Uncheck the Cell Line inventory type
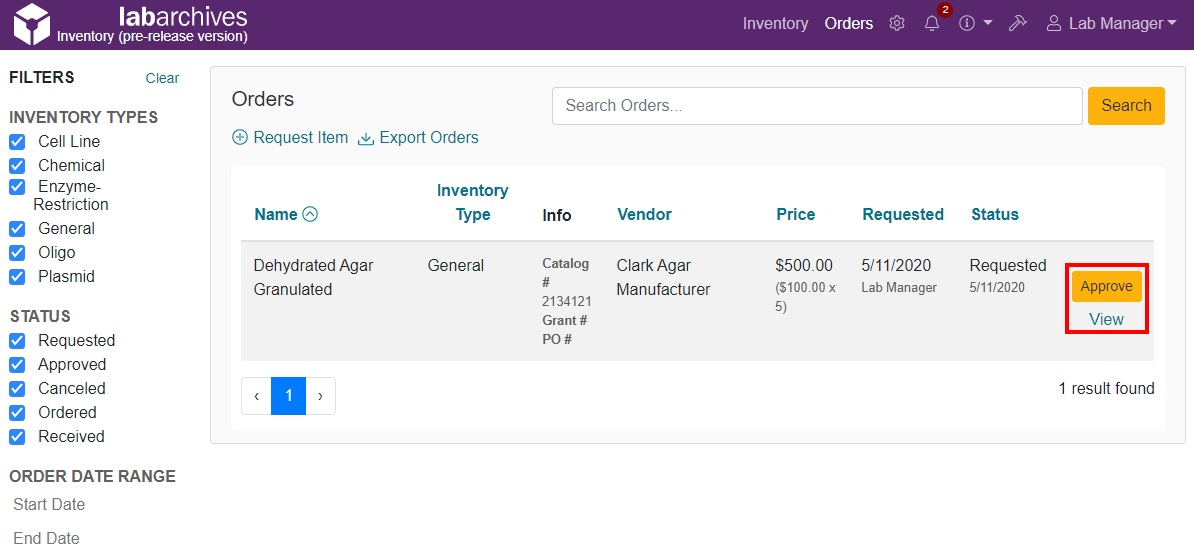 [x=17, y=142]
